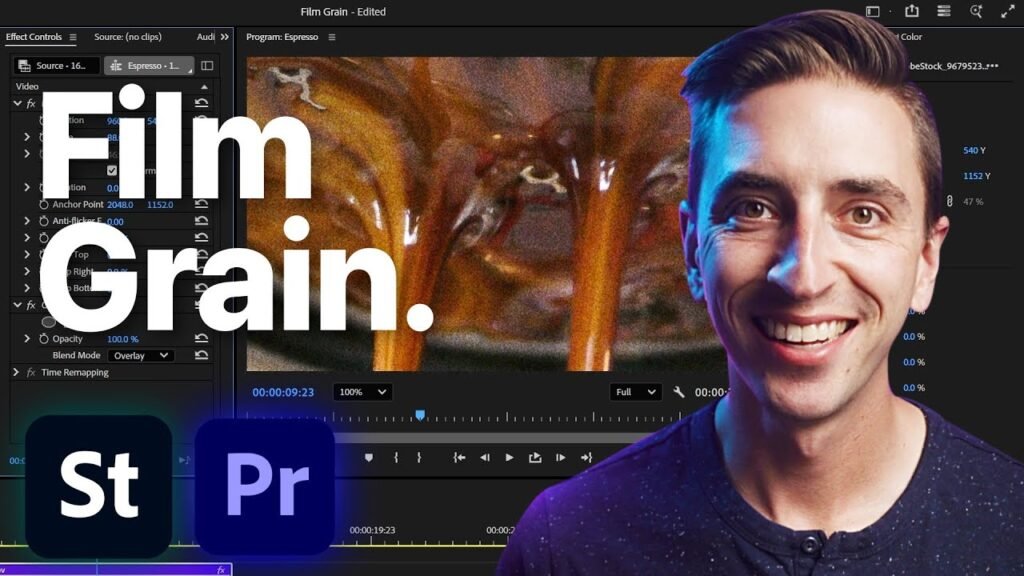
Task: Go to Out point
Action: click(586, 458)
